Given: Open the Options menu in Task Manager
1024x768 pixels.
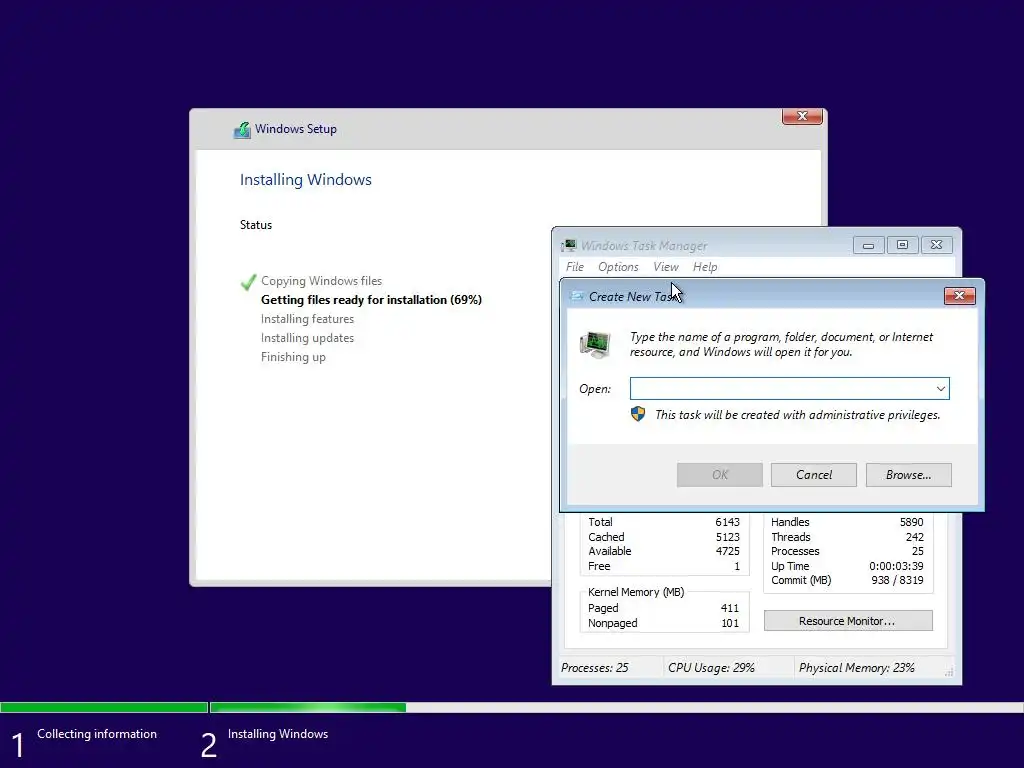Looking at the screenshot, I should [x=618, y=266].
